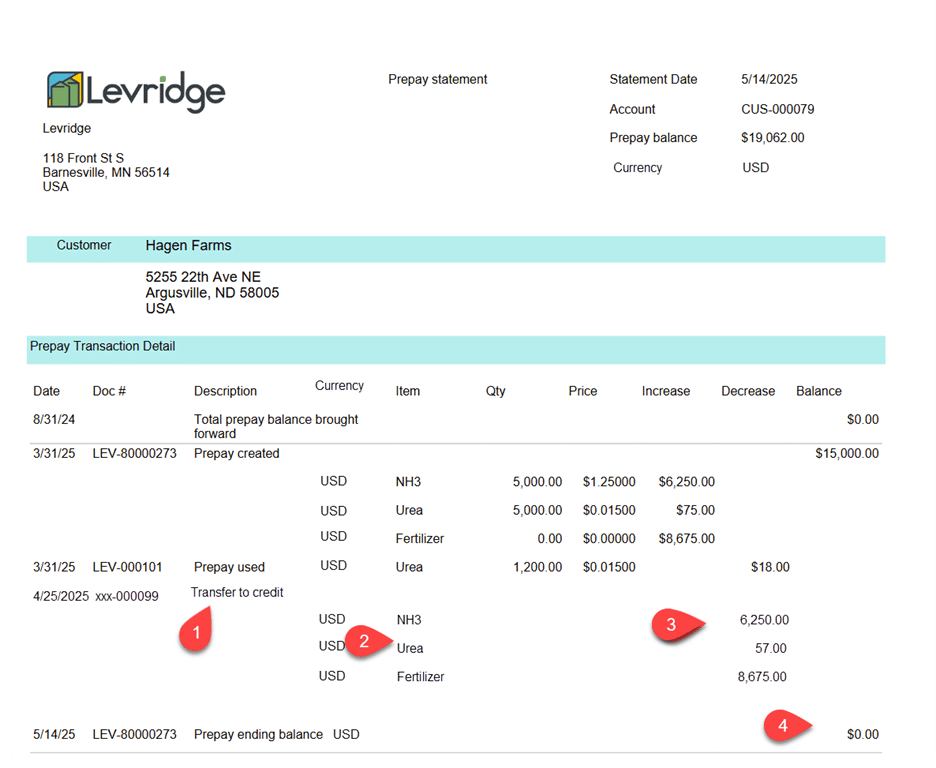Sort by the Balance column header

(818, 391)
